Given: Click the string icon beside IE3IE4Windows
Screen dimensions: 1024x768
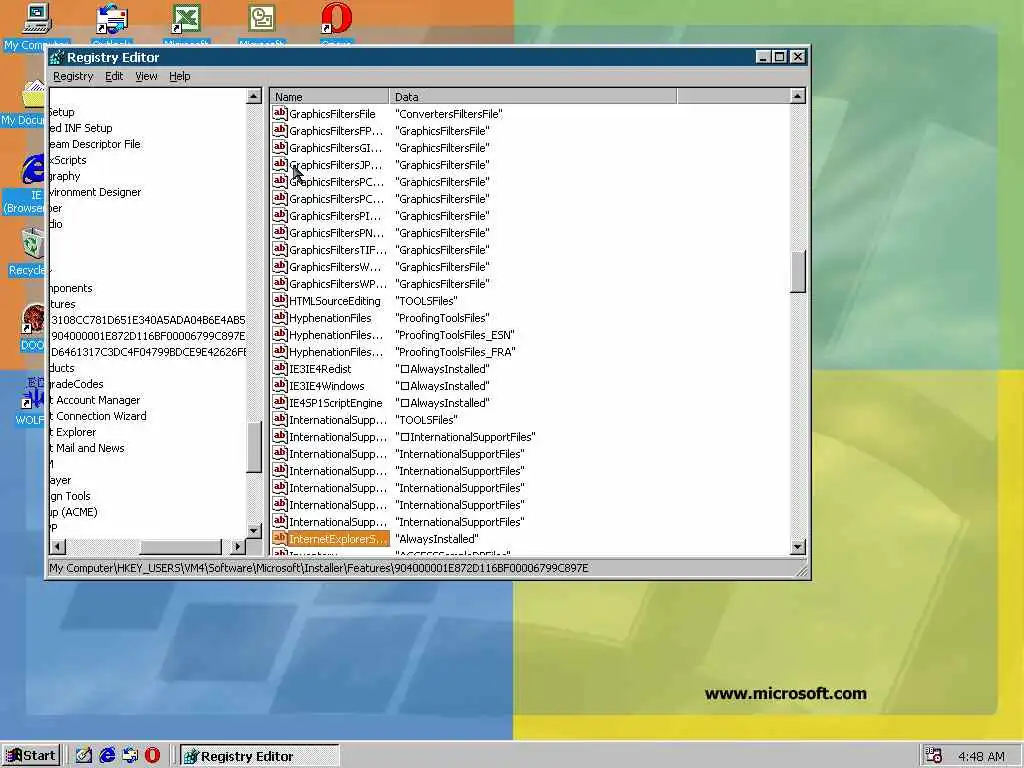Looking at the screenshot, I should pos(280,385).
